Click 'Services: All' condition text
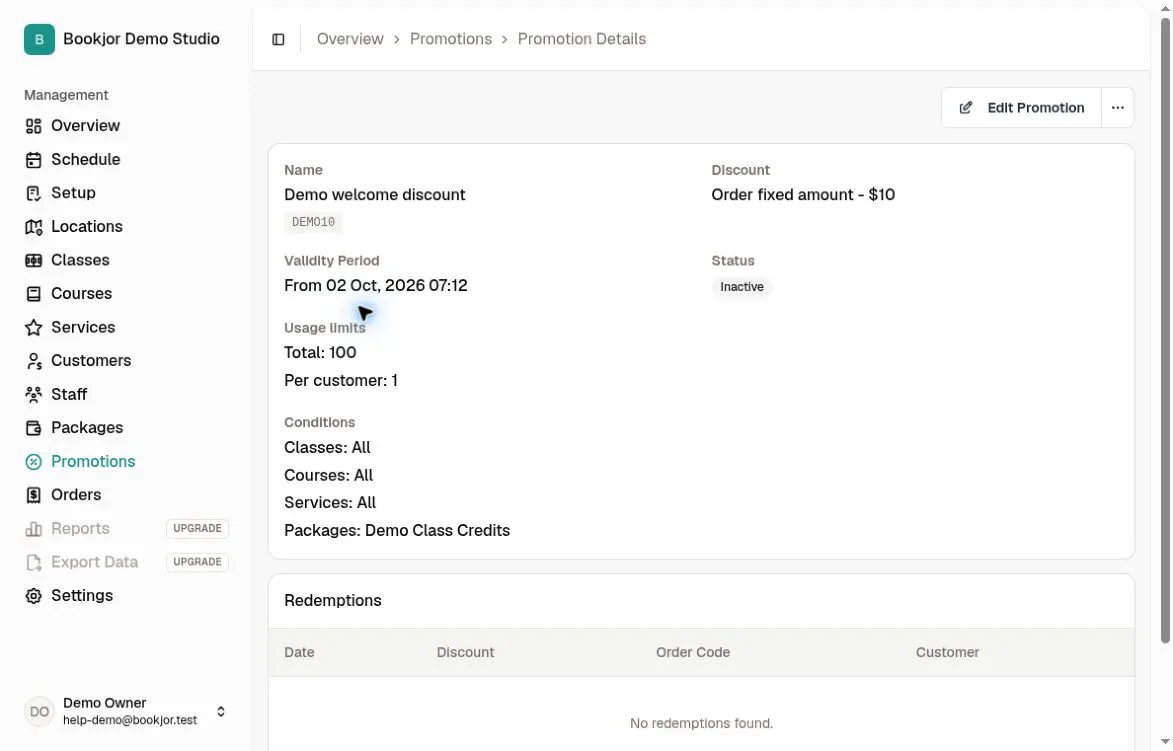The height and width of the screenshot is (751, 1173). (330, 503)
